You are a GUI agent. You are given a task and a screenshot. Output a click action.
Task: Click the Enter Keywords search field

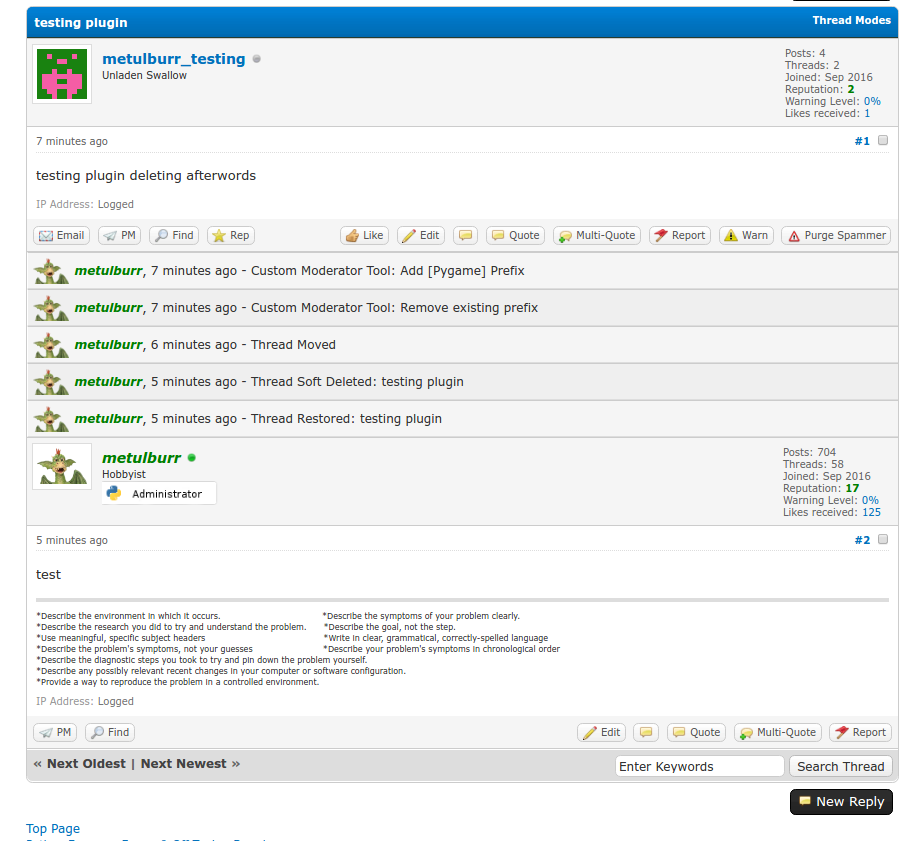point(699,767)
